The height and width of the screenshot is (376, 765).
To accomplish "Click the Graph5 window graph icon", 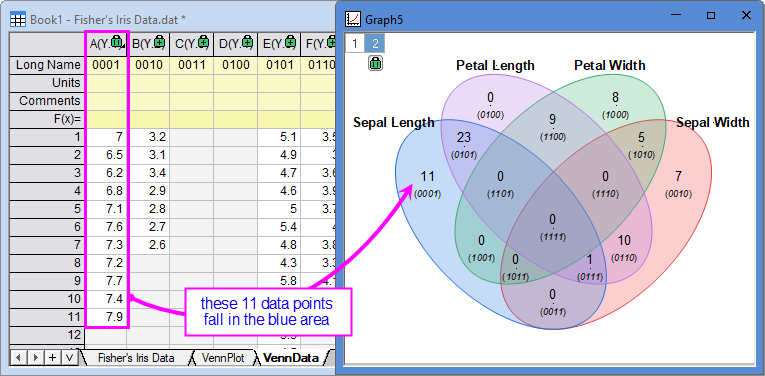I will coord(352,19).
